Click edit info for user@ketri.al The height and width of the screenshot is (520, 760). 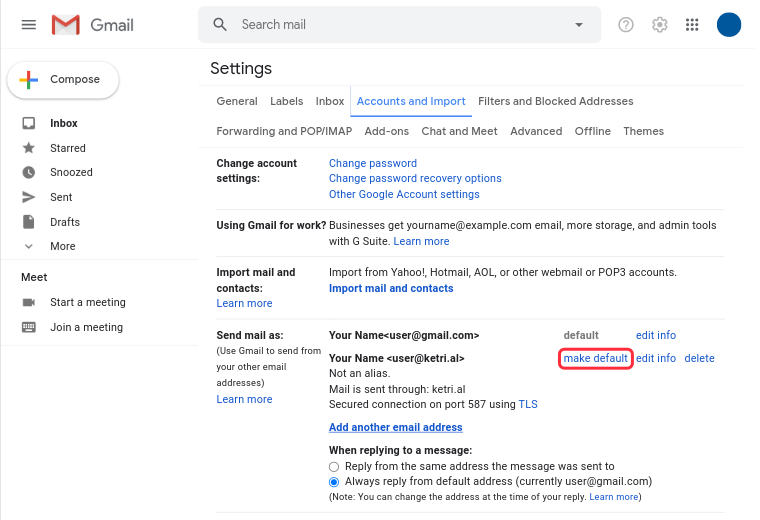tap(656, 359)
